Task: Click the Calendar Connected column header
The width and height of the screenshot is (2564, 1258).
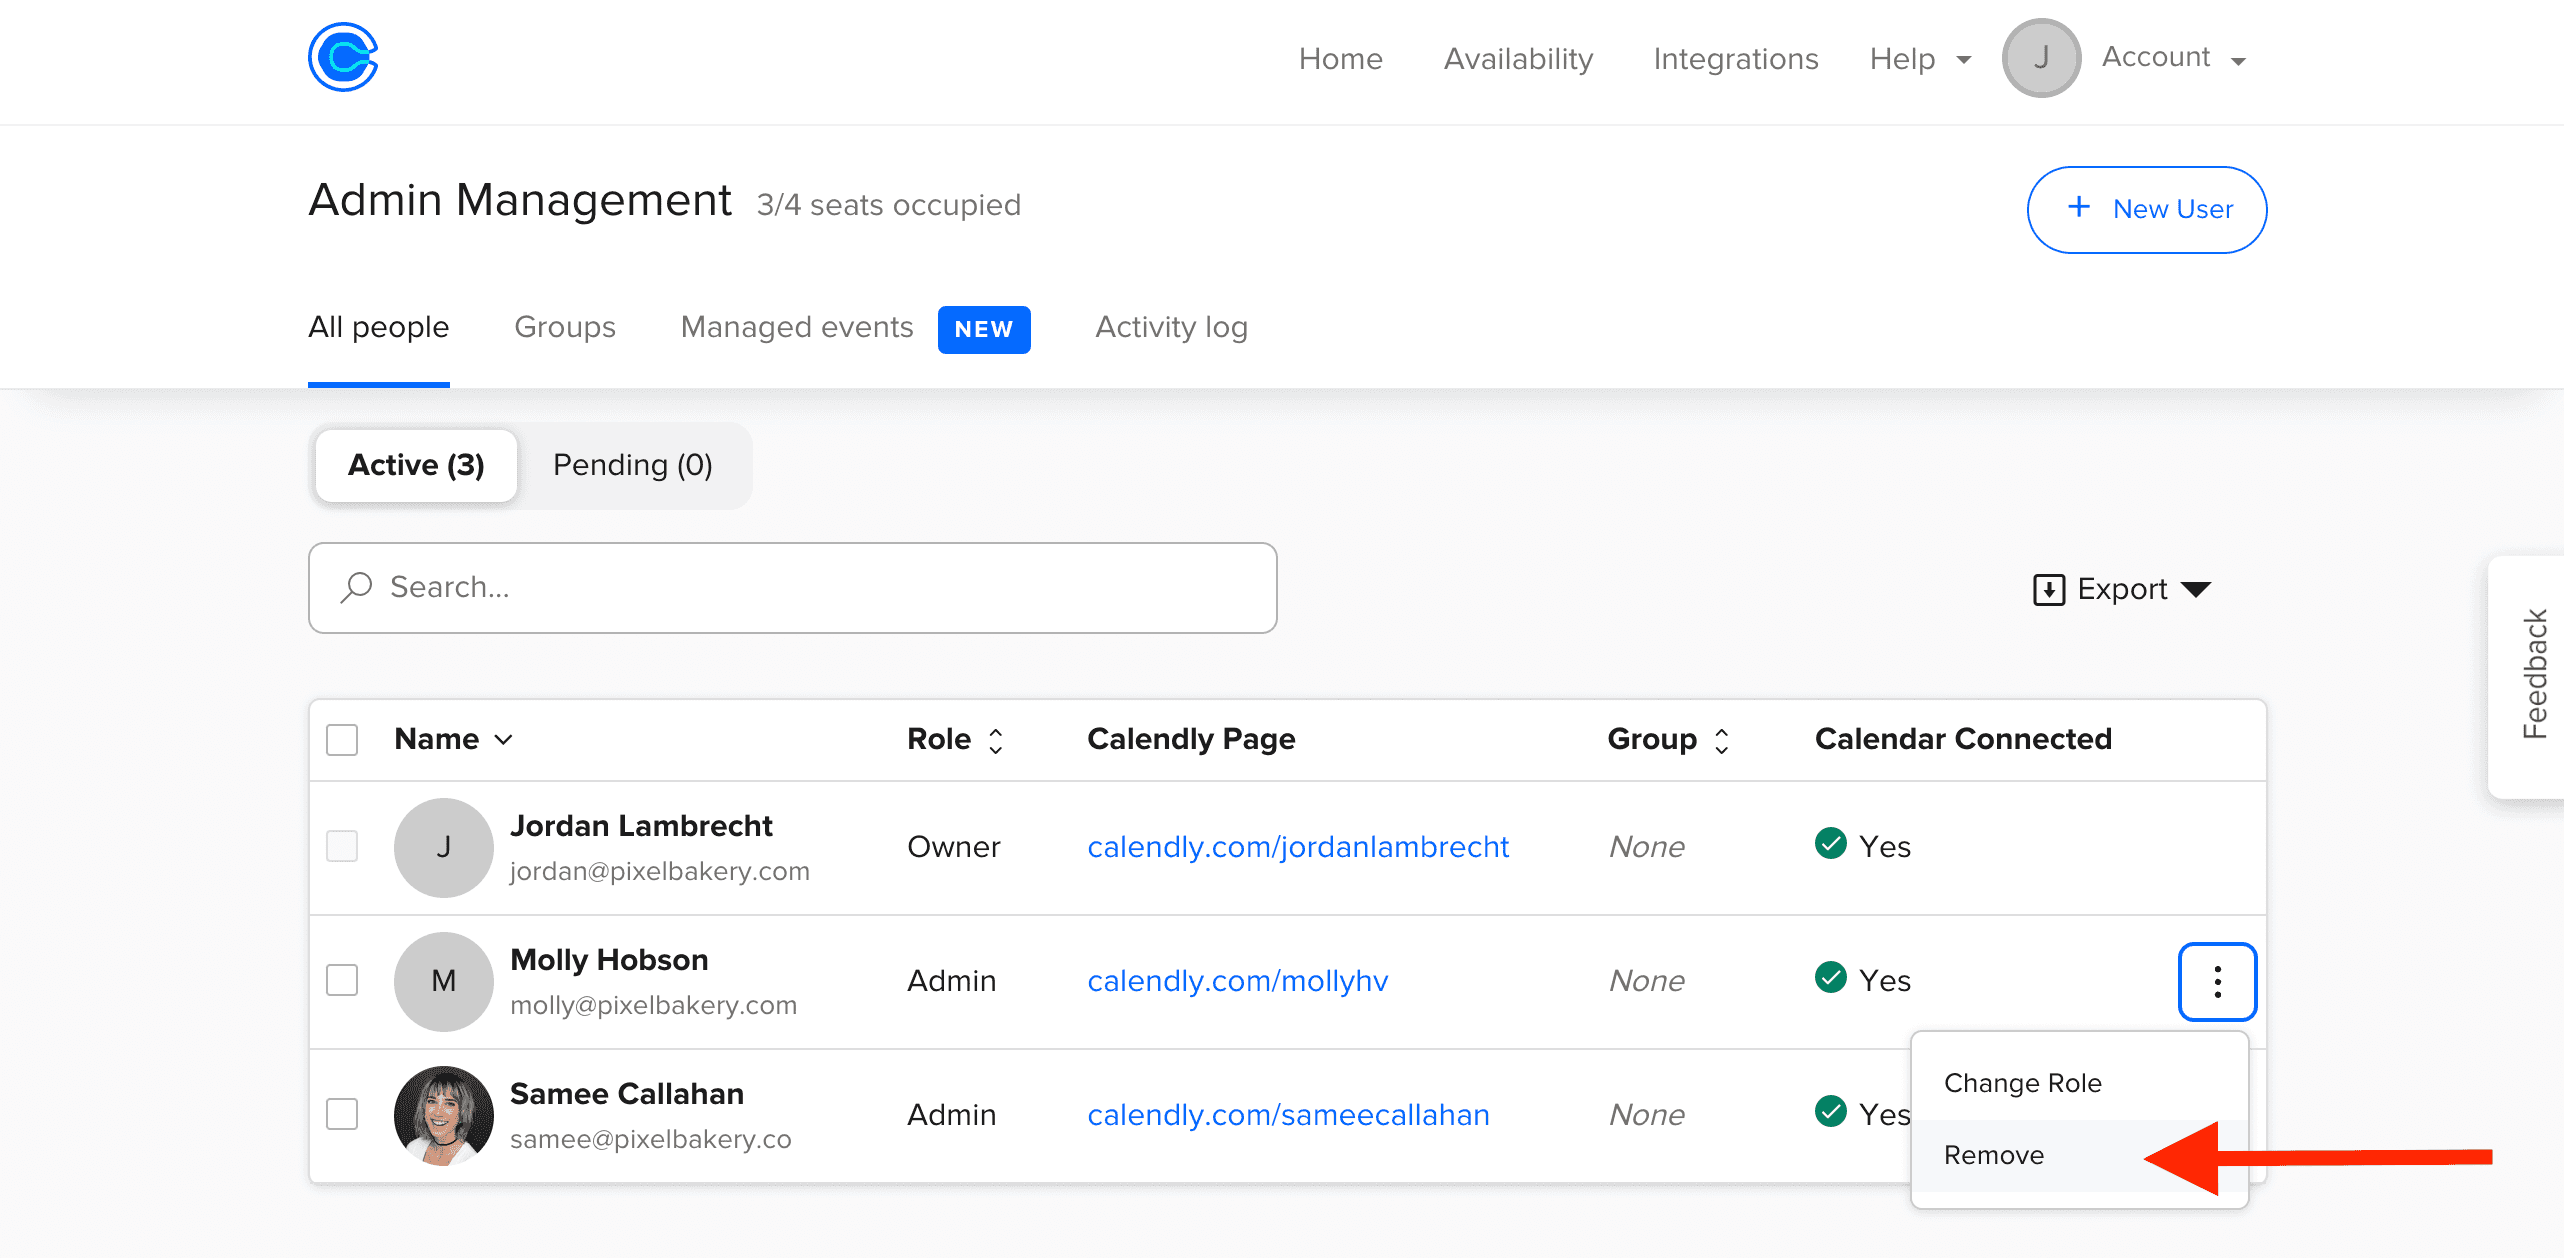Action: (x=1962, y=740)
